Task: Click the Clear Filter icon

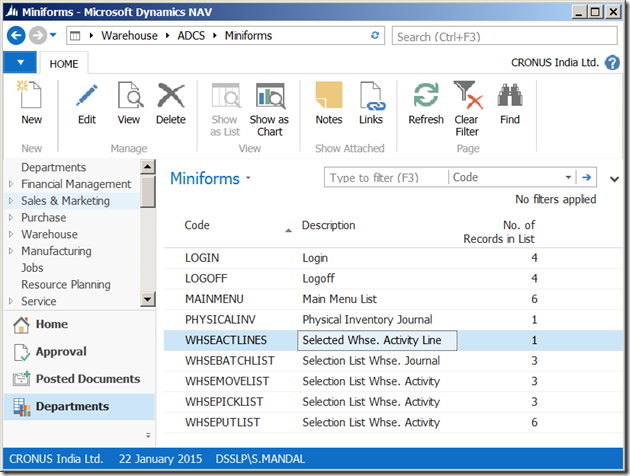Action: coord(468,95)
